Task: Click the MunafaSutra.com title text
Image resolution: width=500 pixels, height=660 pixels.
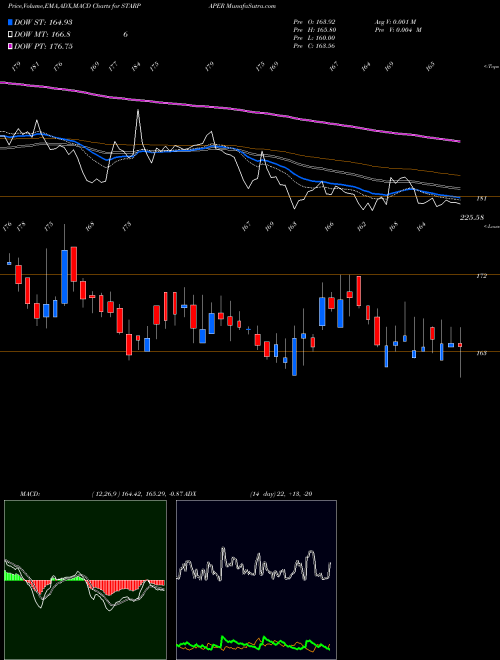Action: point(253,6)
